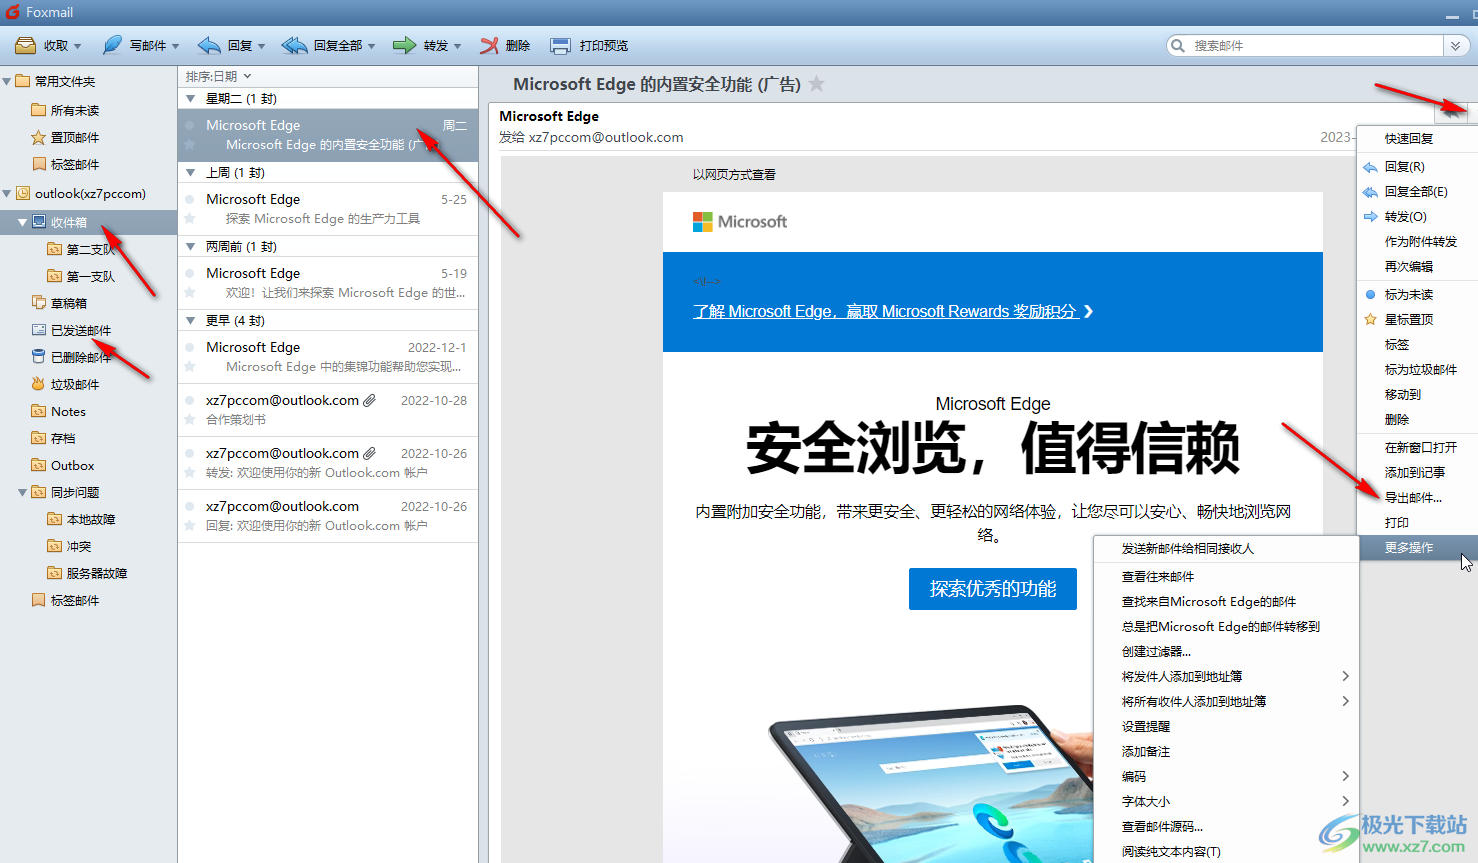The height and width of the screenshot is (863, 1478).
Task: Click the 置顶邮件 star folder icon
Action: [x=39, y=137]
